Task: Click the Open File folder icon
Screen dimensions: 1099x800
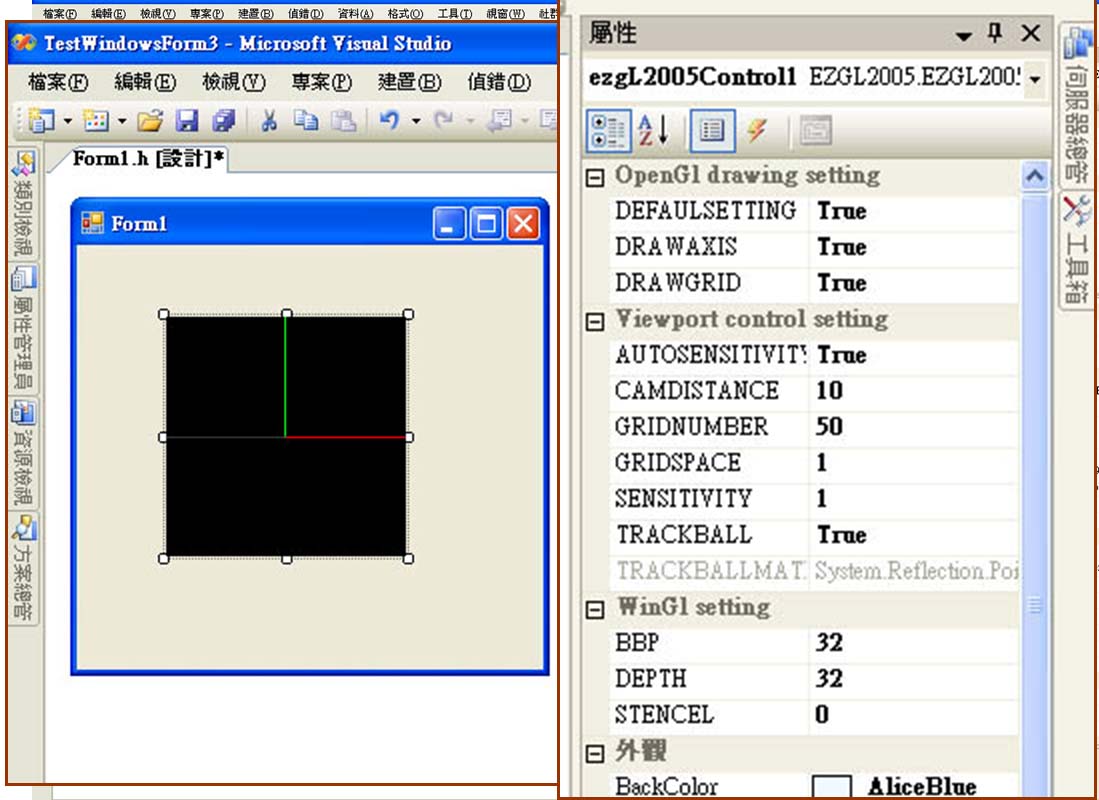Action: click(x=149, y=121)
